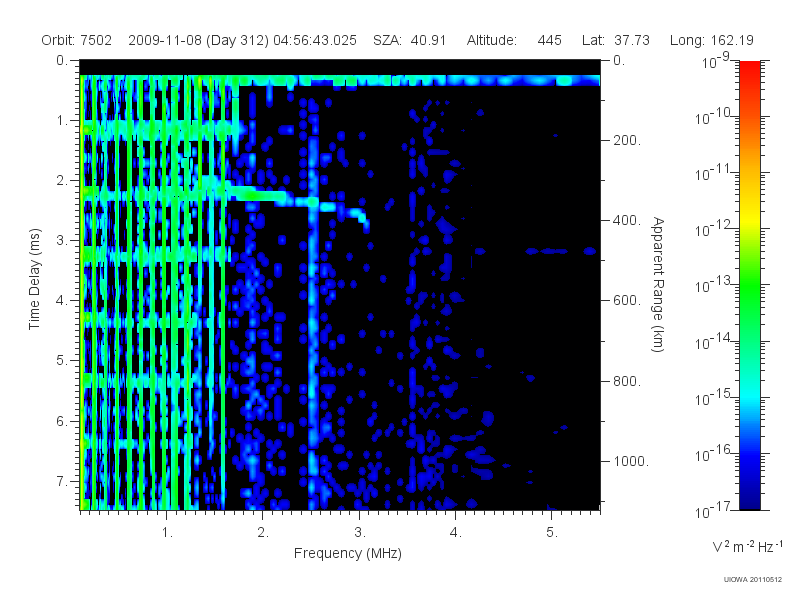The height and width of the screenshot is (600, 800).
Task: Click the 10^-15 color scale label
Action: click(715, 397)
